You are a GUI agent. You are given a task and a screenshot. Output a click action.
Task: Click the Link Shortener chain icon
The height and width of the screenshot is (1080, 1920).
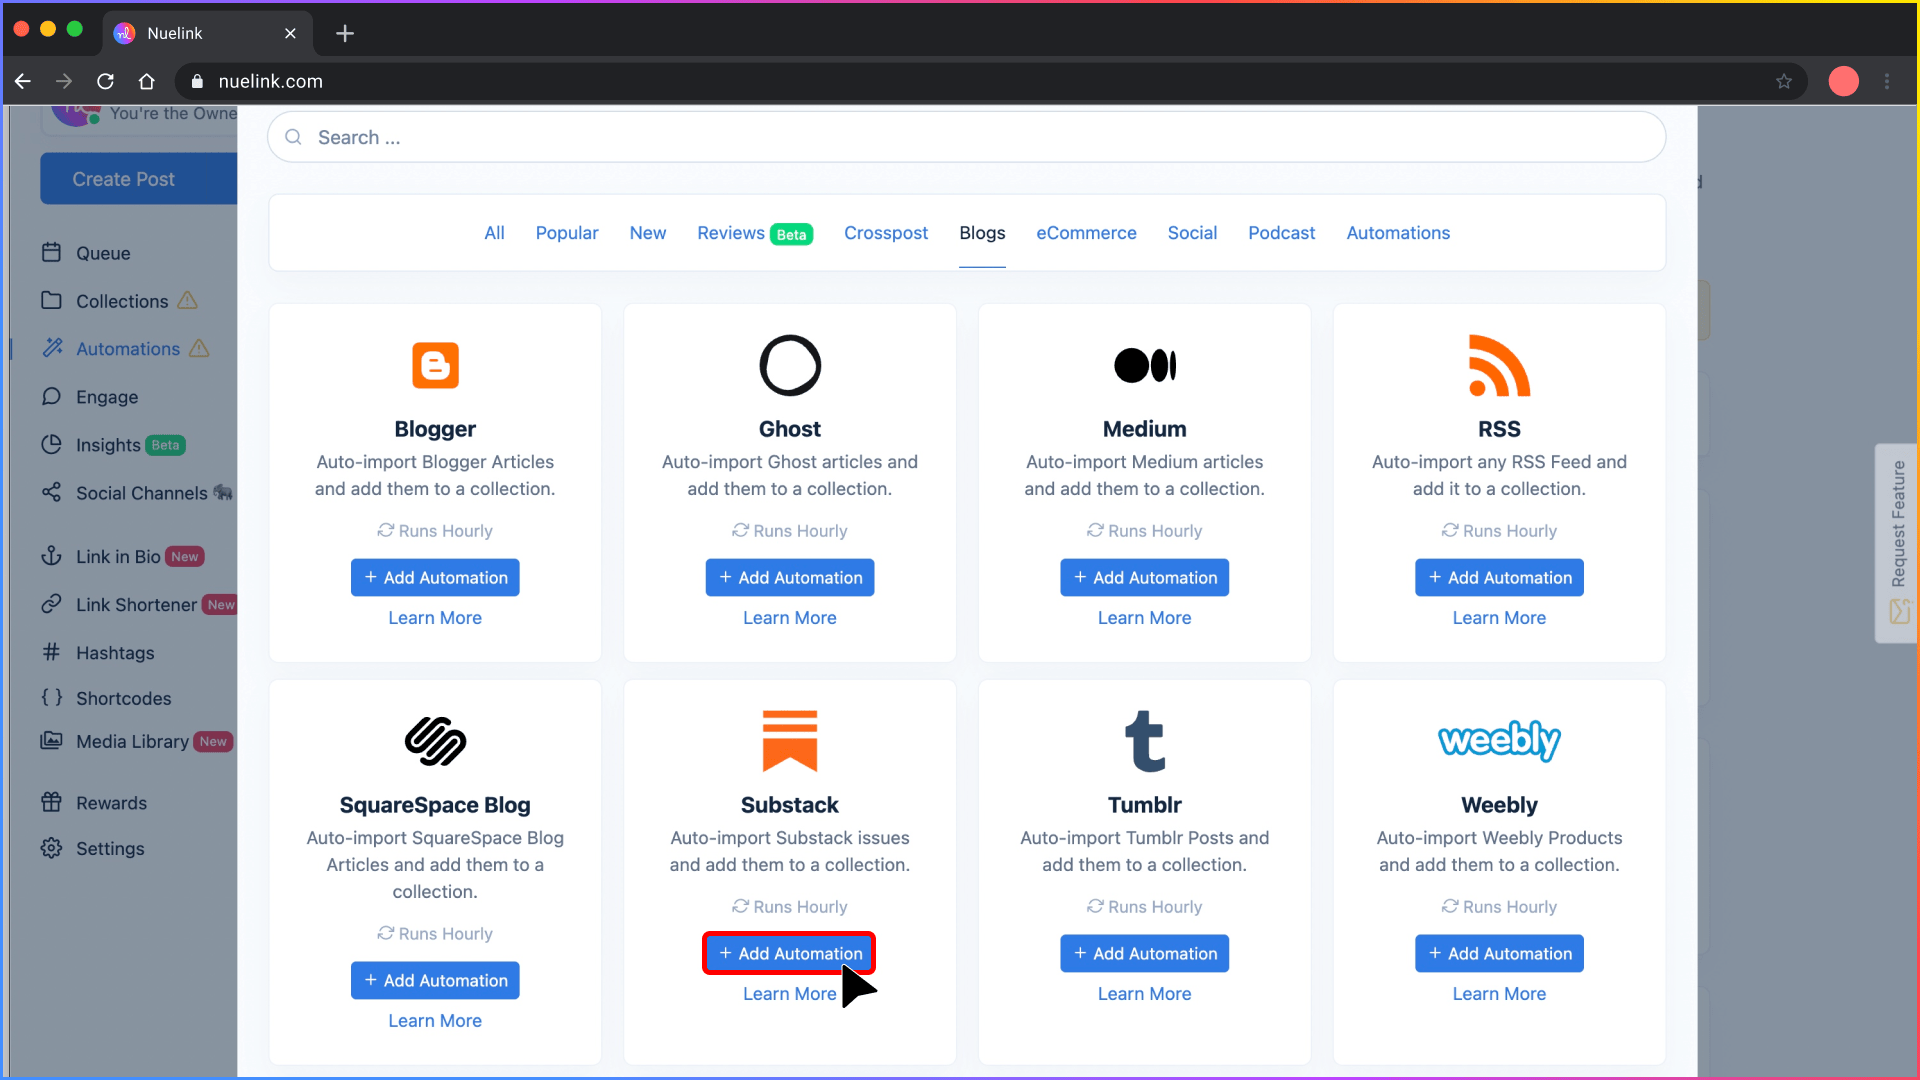point(52,604)
